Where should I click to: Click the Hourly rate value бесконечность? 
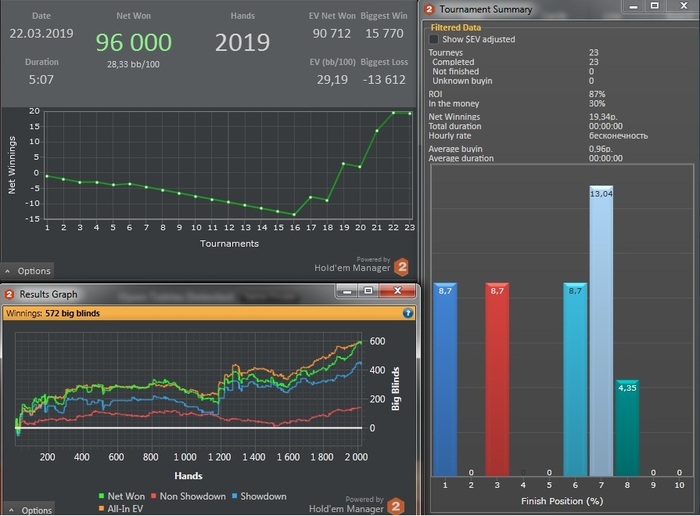pyautogui.click(x=618, y=136)
